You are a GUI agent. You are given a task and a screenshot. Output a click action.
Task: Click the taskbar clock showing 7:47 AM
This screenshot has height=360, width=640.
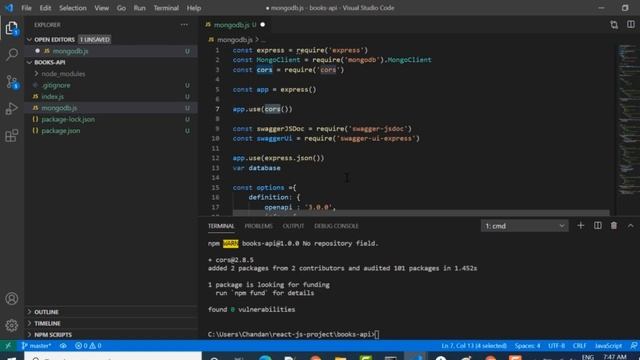[x=615, y=357]
